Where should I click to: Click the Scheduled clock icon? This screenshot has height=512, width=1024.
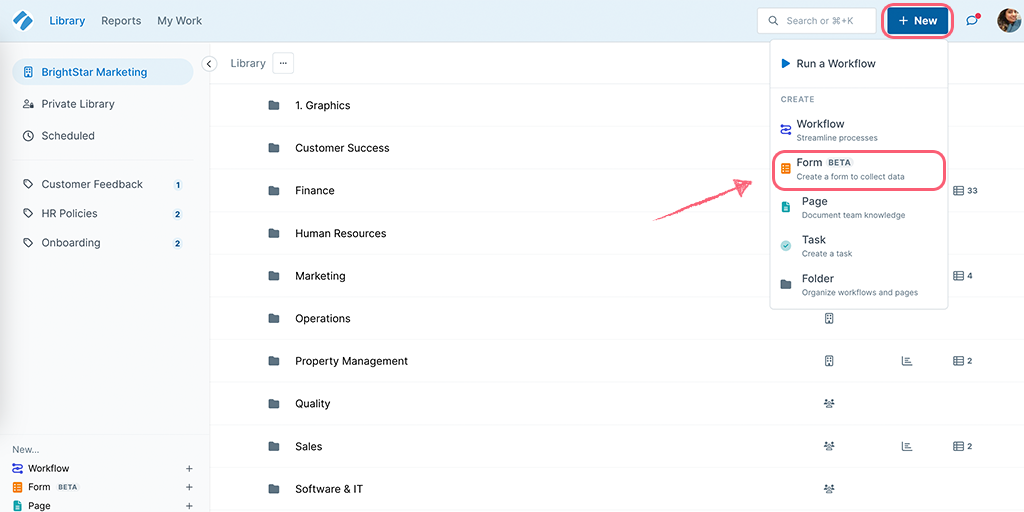coord(28,136)
